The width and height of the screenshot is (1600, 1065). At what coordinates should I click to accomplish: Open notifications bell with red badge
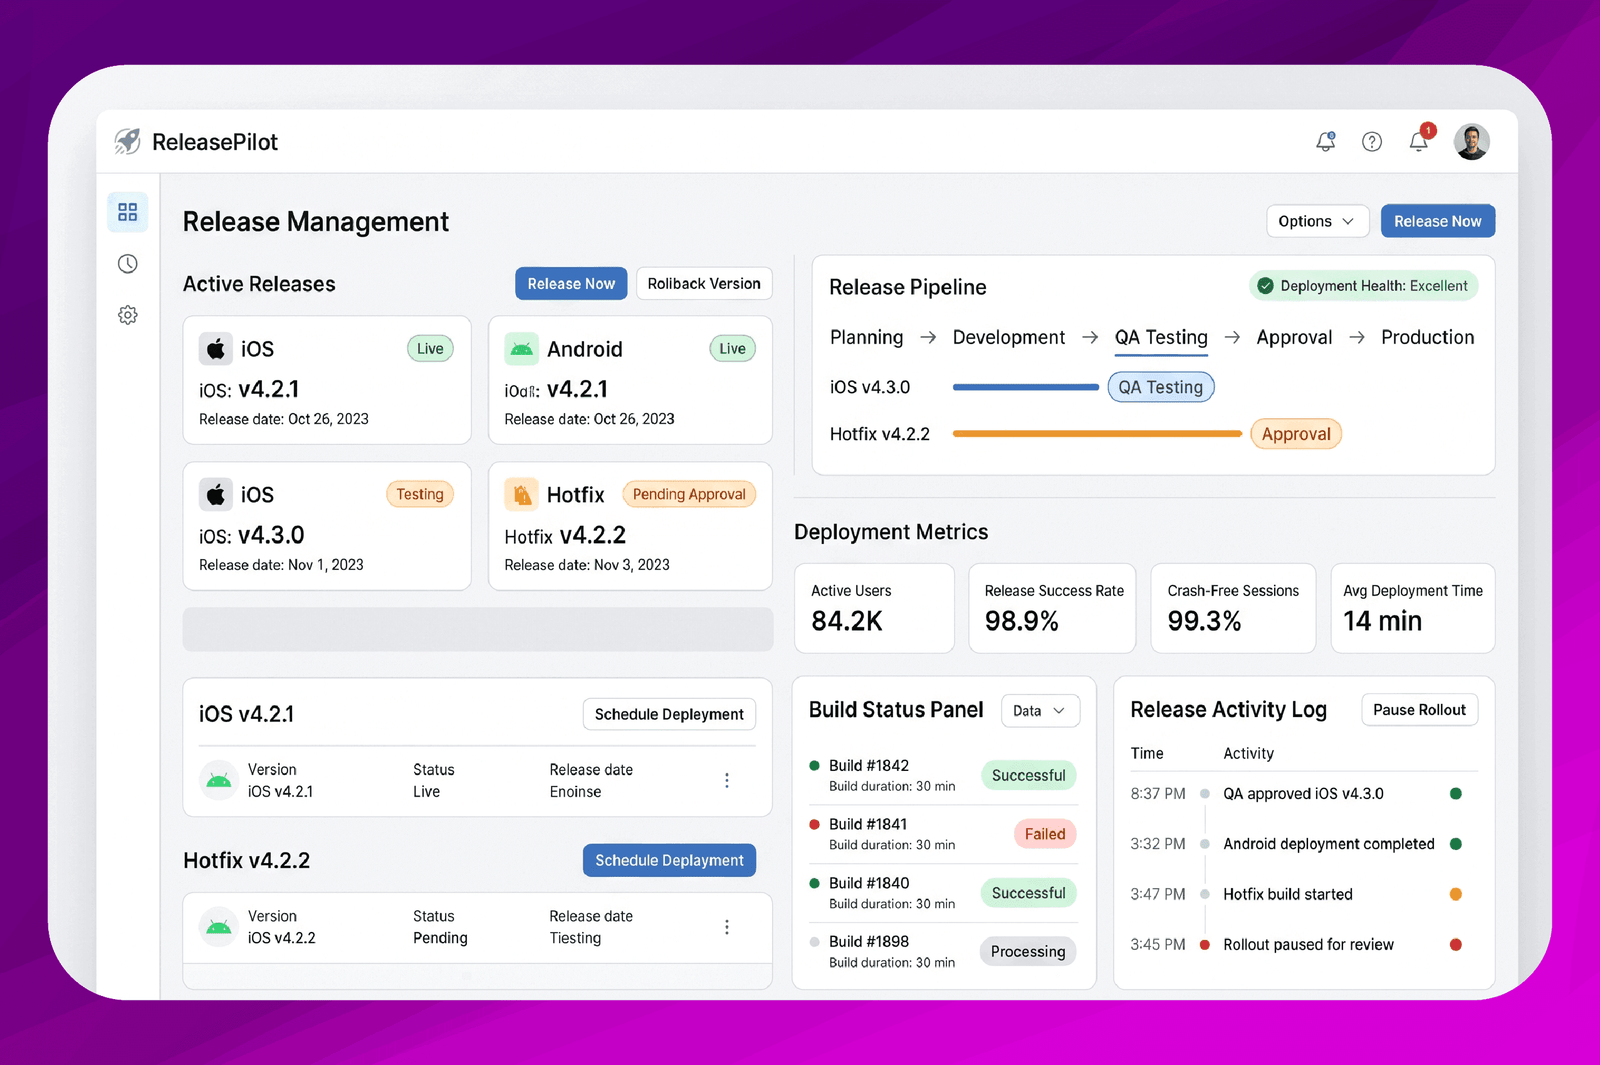pyautogui.click(x=1420, y=140)
